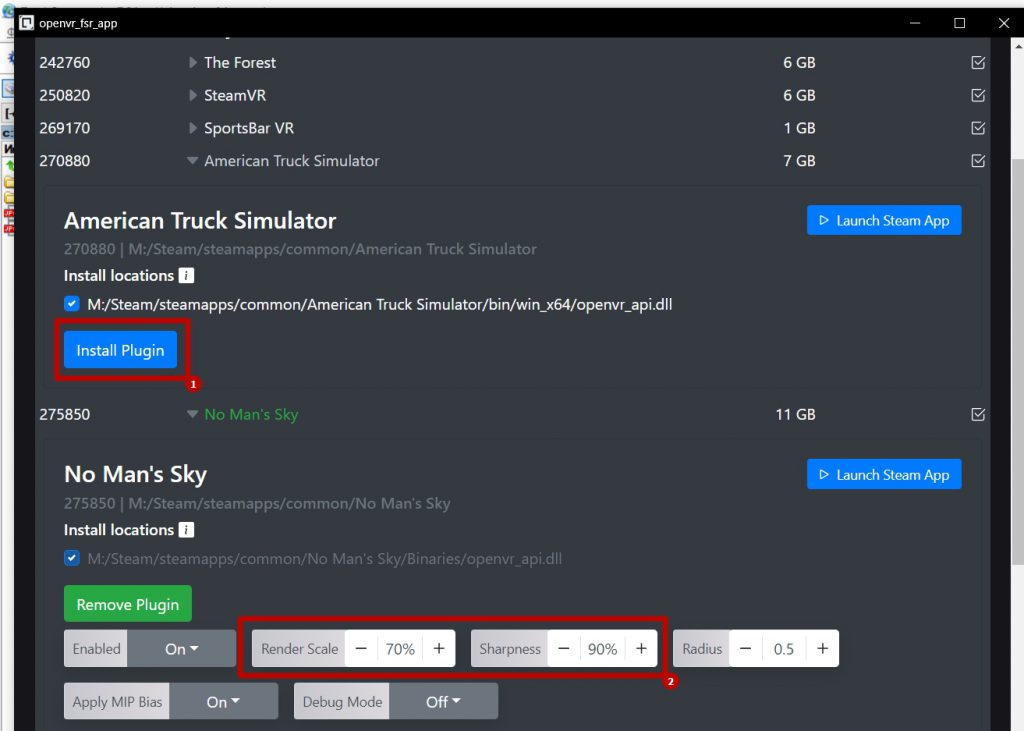1024x731 pixels.
Task: Launch Steam App for American Truck Simulator
Action: point(884,221)
